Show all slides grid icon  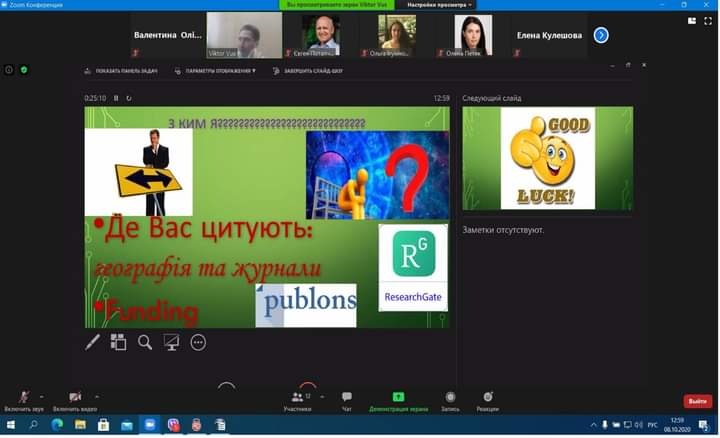[x=118, y=343]
